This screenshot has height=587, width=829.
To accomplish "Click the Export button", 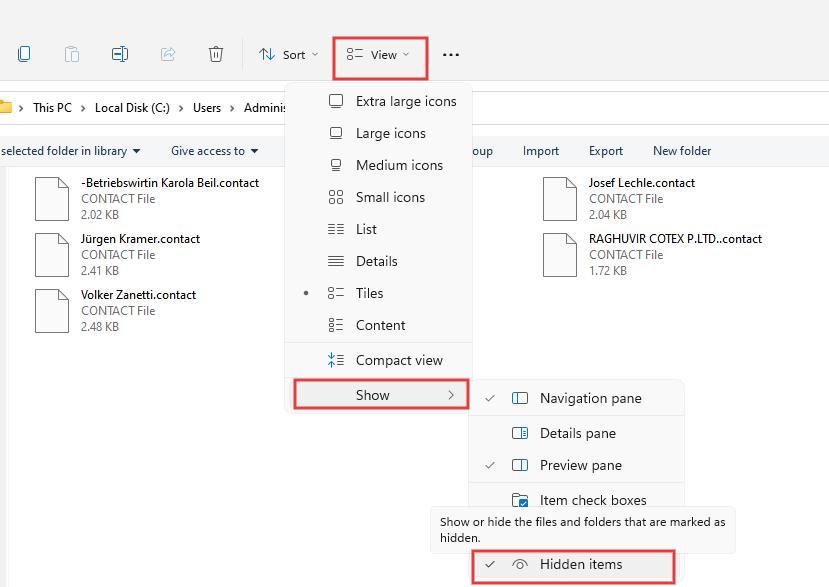I will (605, 151).
